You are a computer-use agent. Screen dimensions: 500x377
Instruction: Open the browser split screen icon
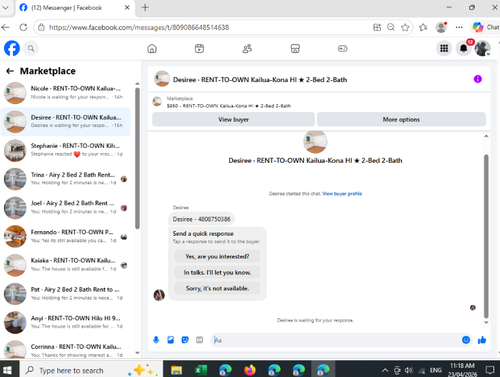coord(377,27)
